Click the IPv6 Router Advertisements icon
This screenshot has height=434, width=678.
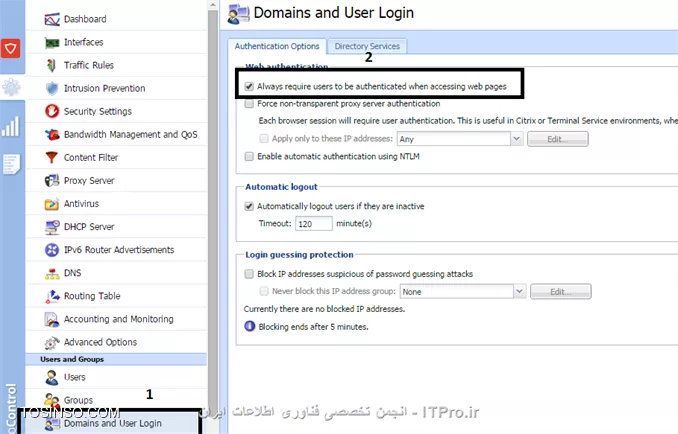click(x=52, y=250)
